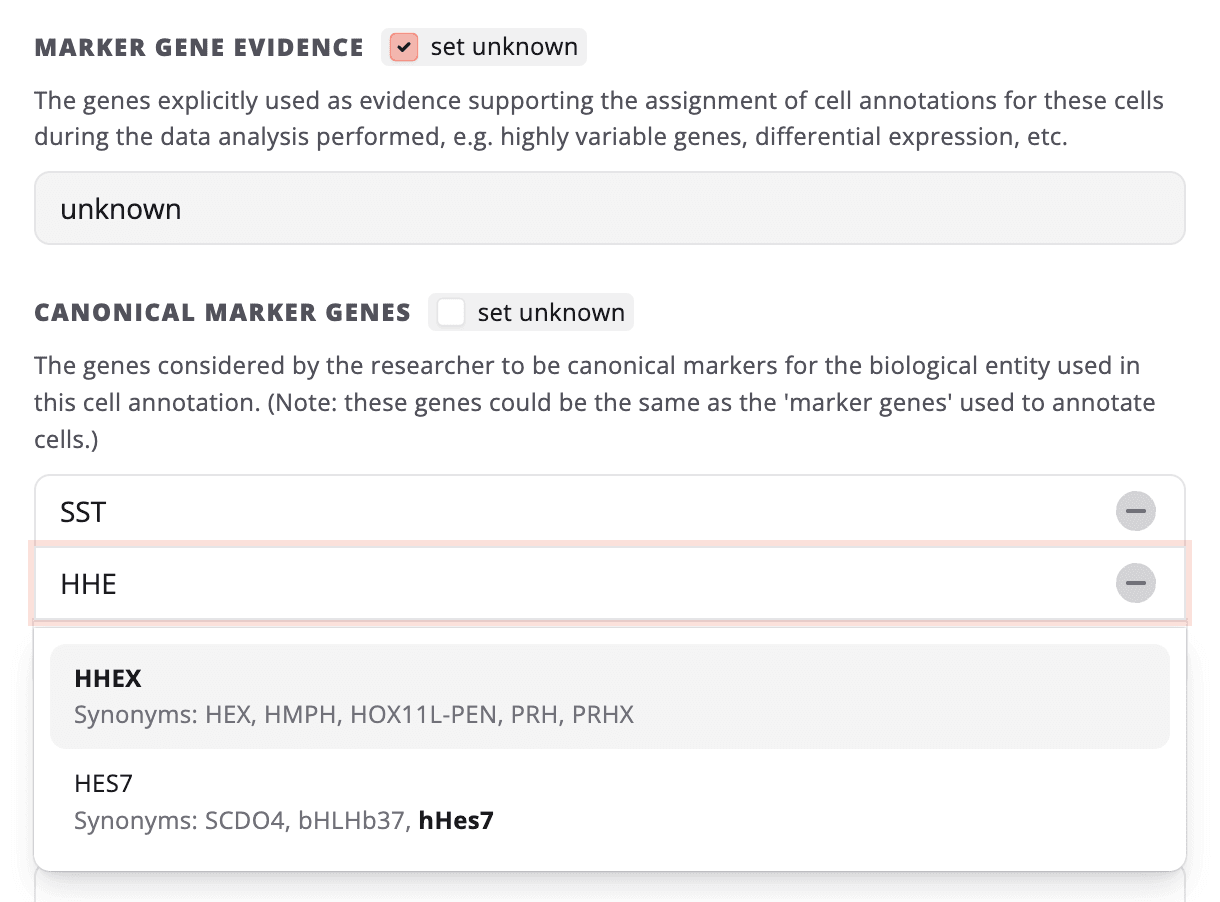Toggle the Marker Gene Evidence unknown checkbox
This screenshot has height=902, width=1220.
(x=403, y=46)
